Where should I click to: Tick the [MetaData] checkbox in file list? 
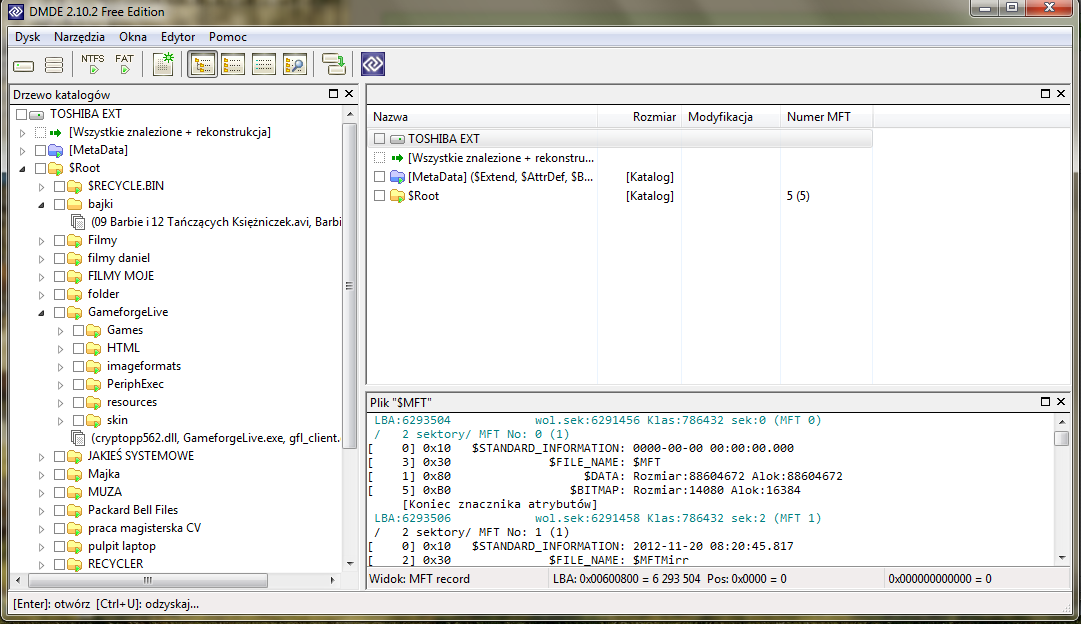[379, 177]
